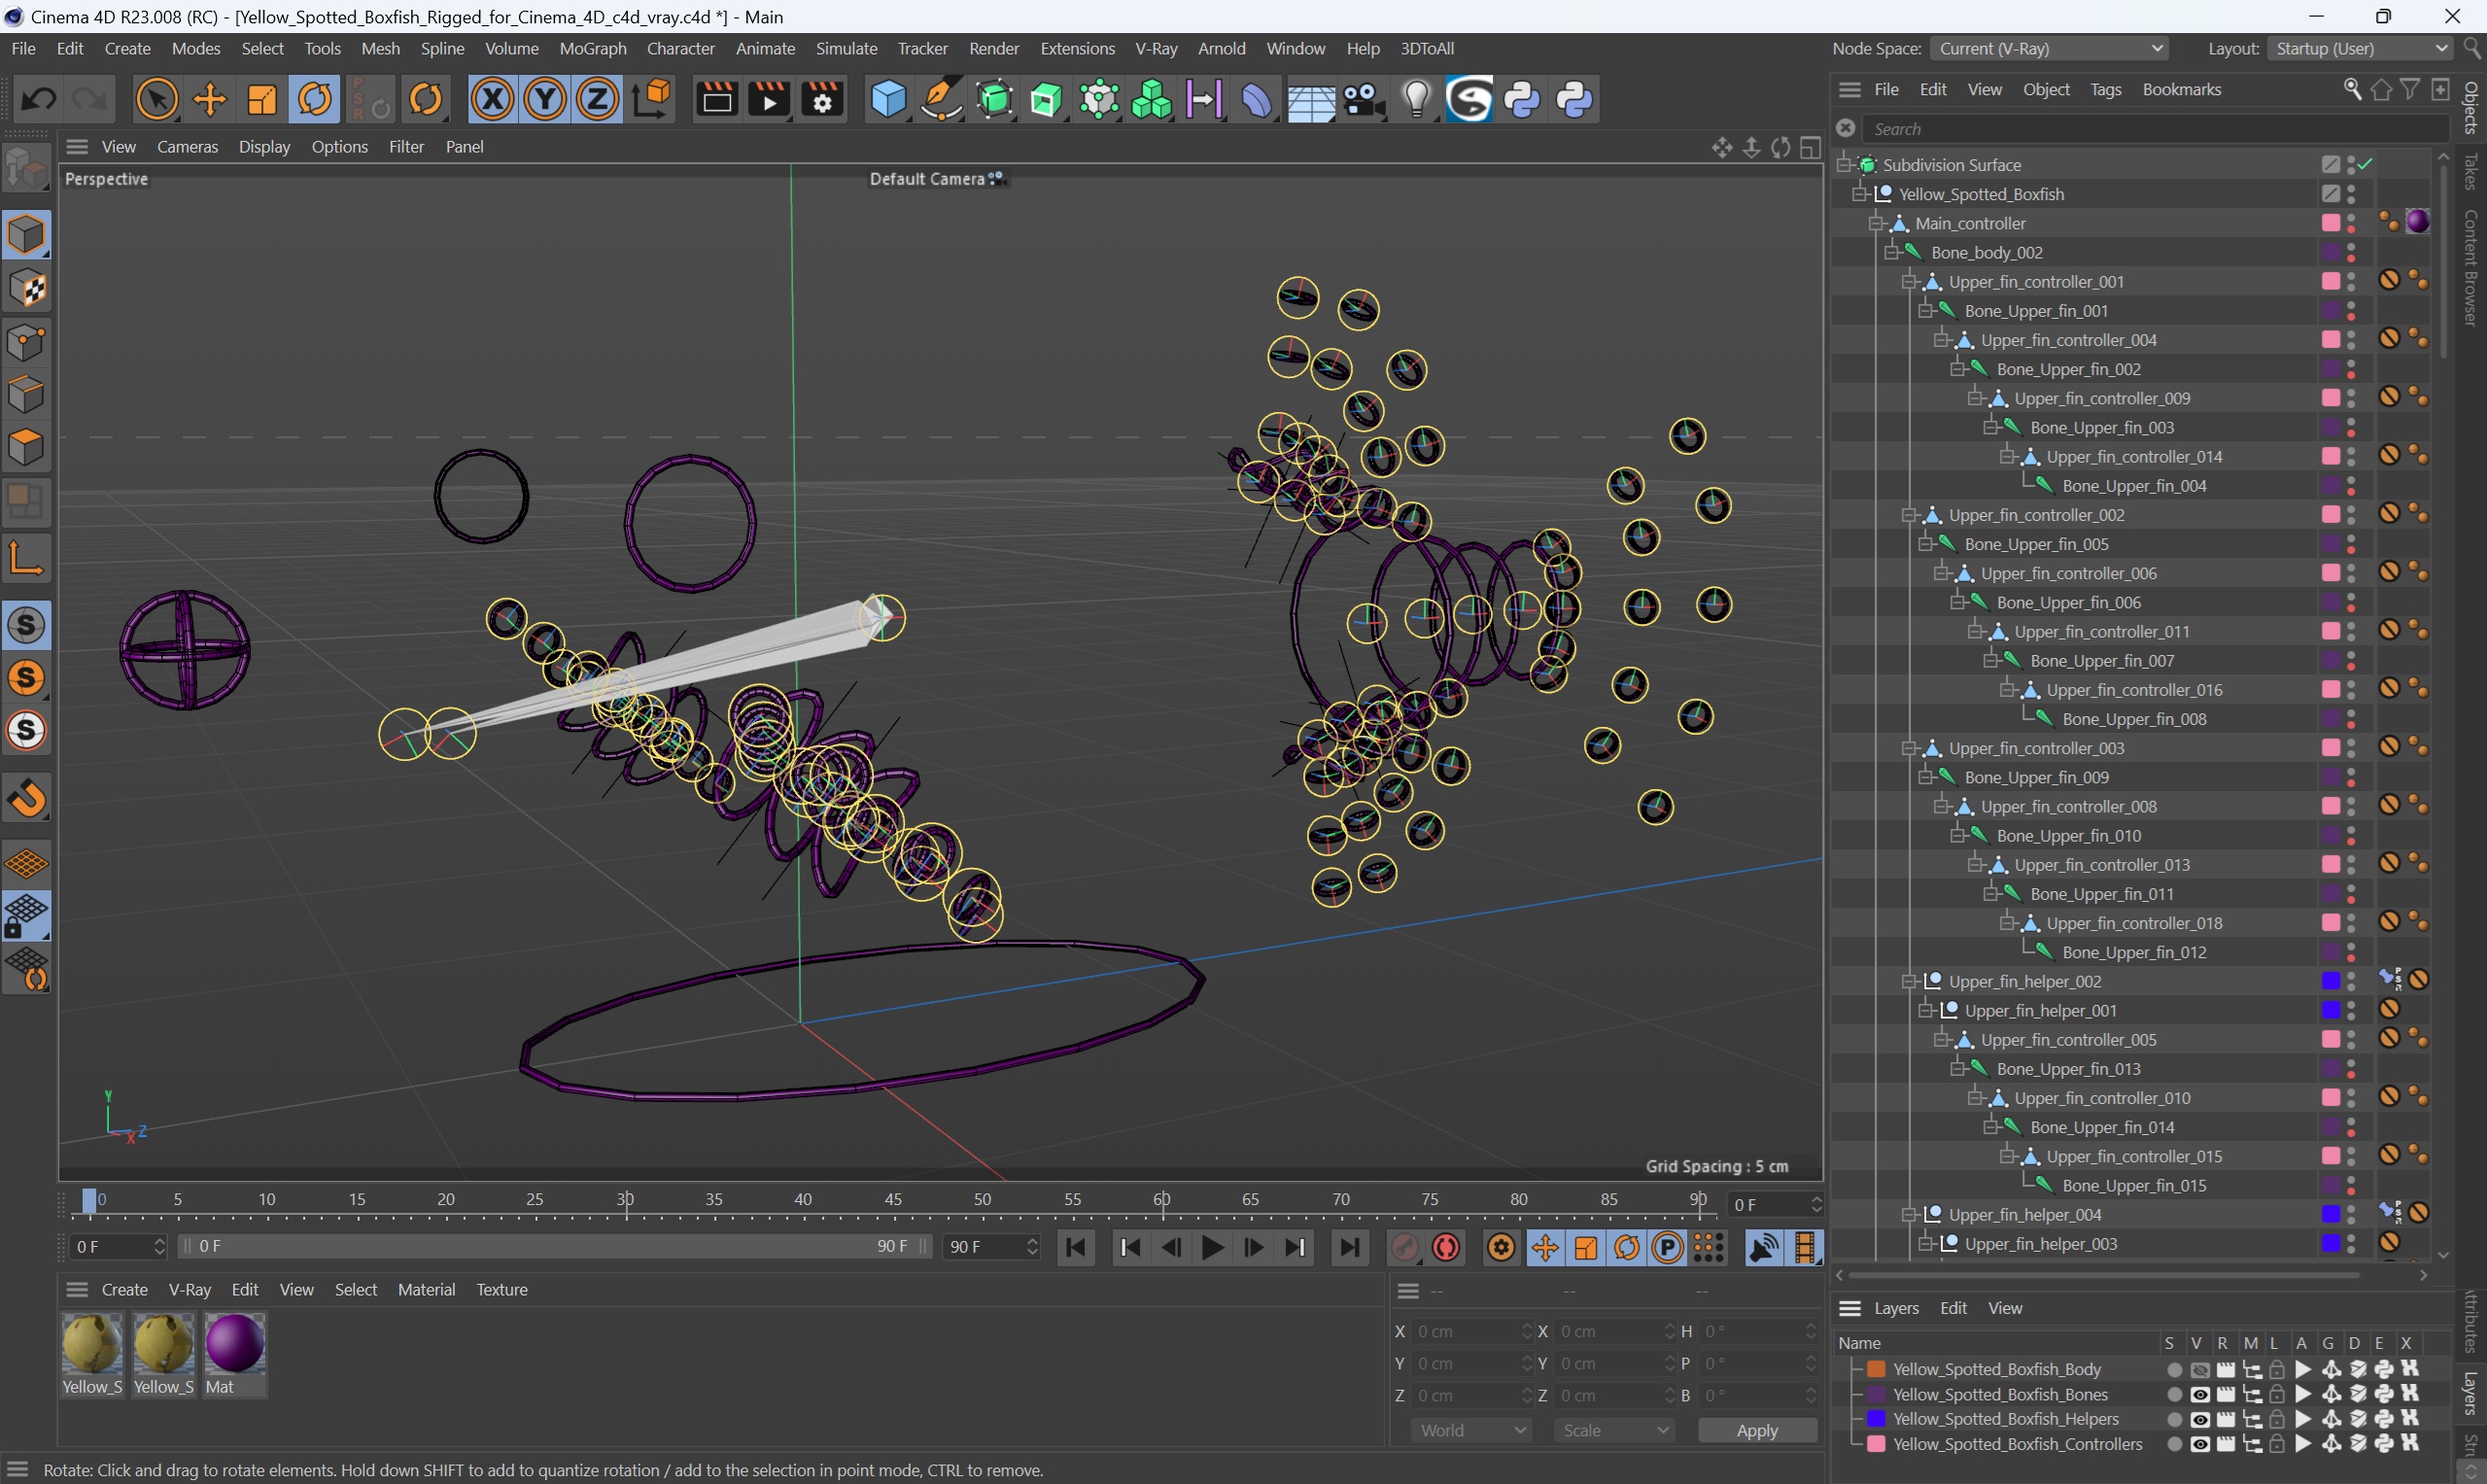
Task: Click the Camera object icon
Action: [x=1363, y=99]
